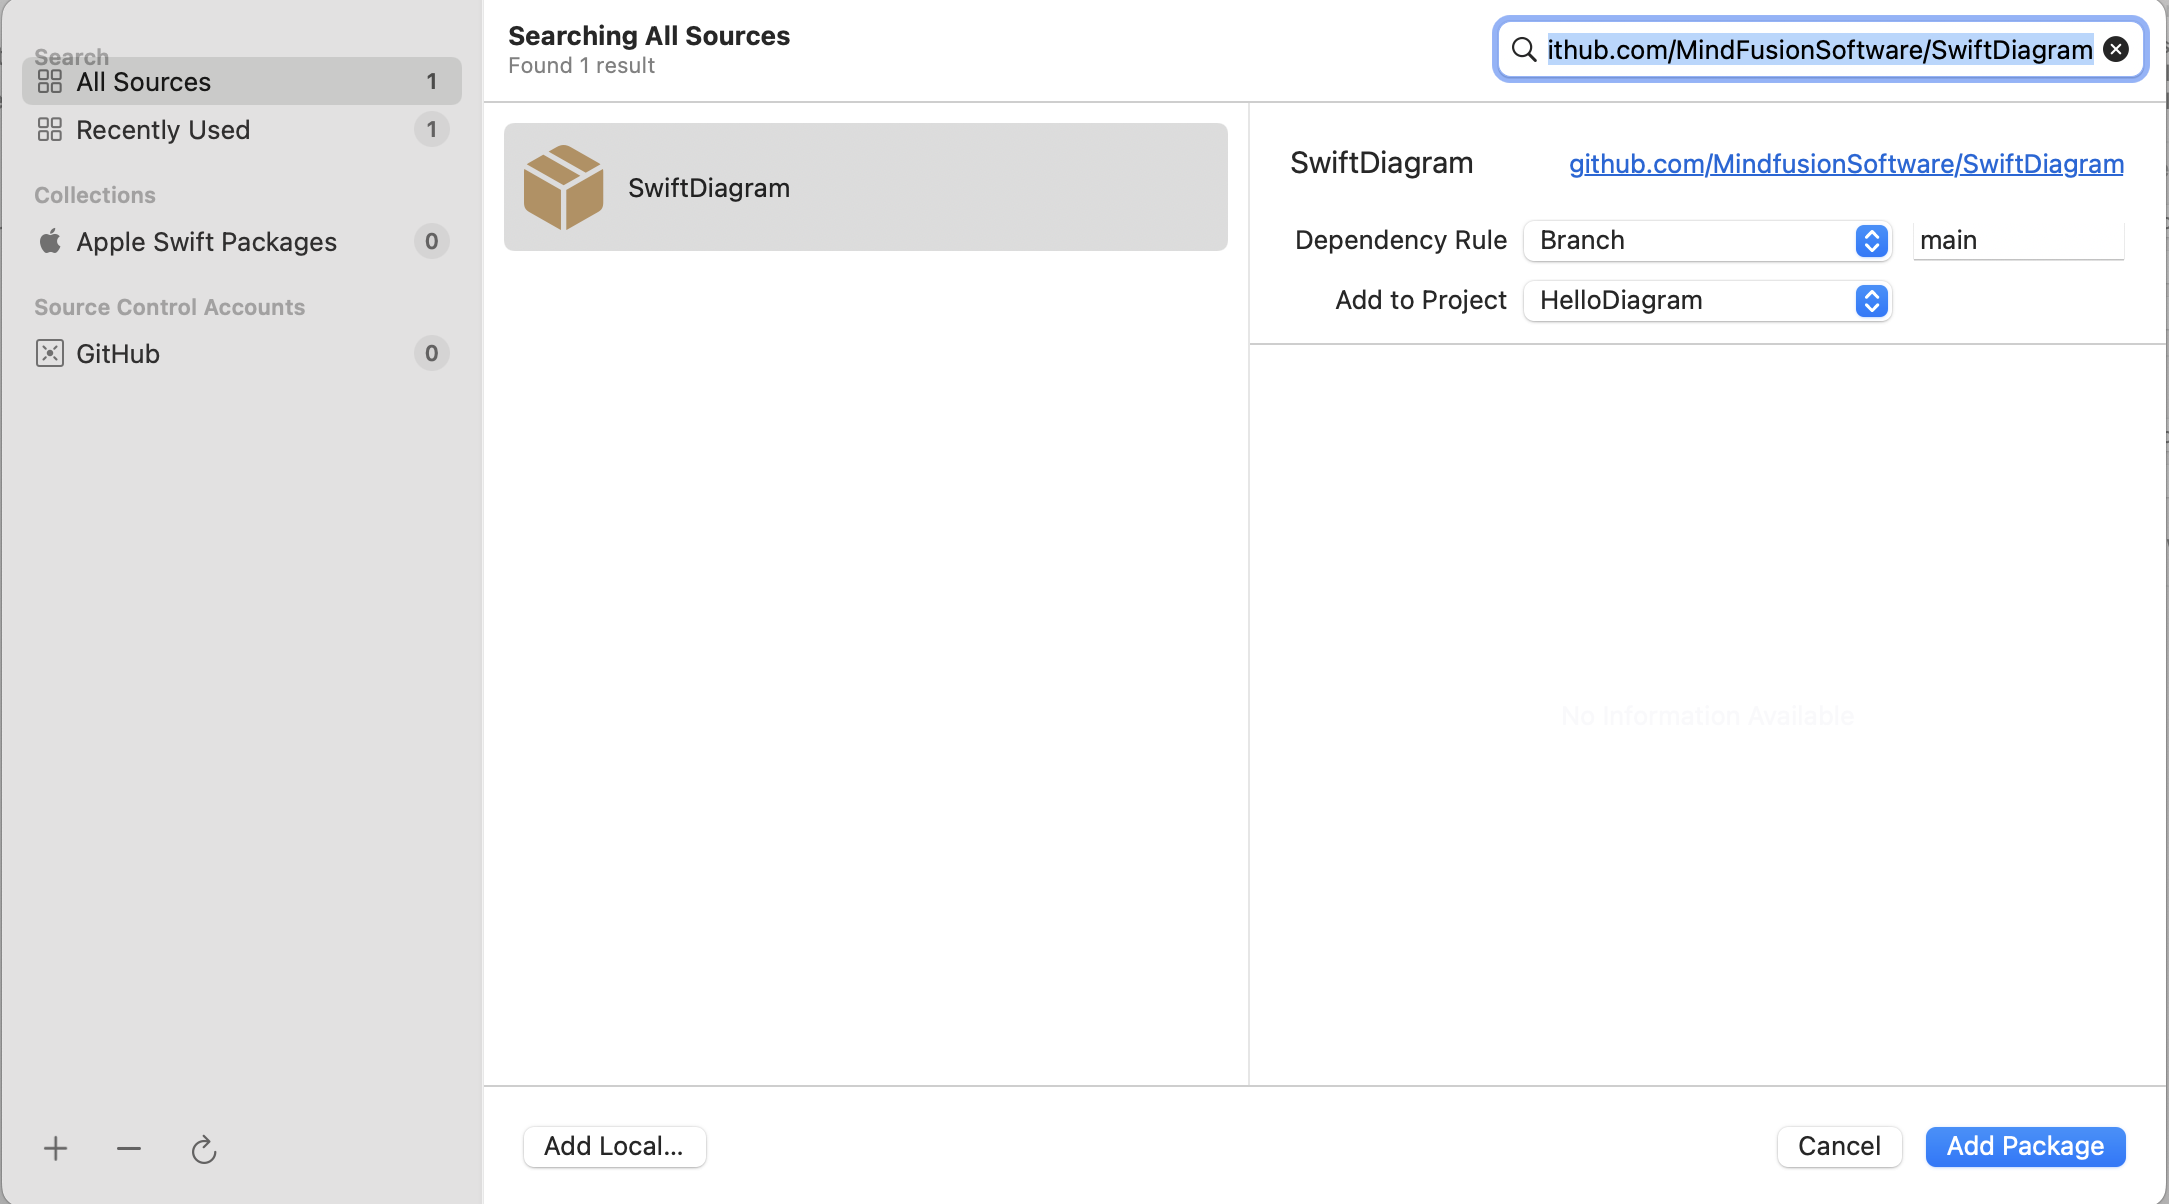Click the Recently Used icon in sidebar
The height and width of the screenshot is (1204, 2169).
47,129
